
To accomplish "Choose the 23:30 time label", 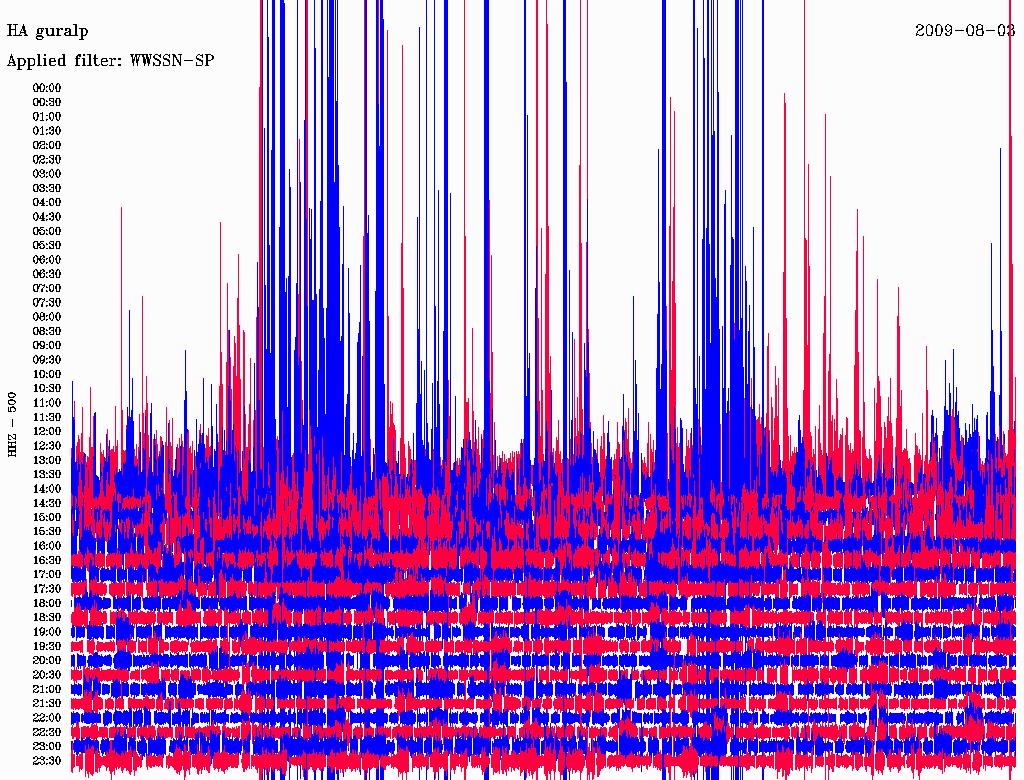I will click(47, 760).
